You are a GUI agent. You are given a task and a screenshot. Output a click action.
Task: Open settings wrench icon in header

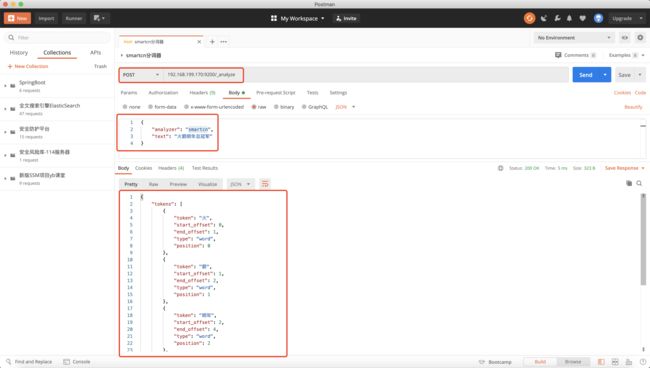[557, 18]
